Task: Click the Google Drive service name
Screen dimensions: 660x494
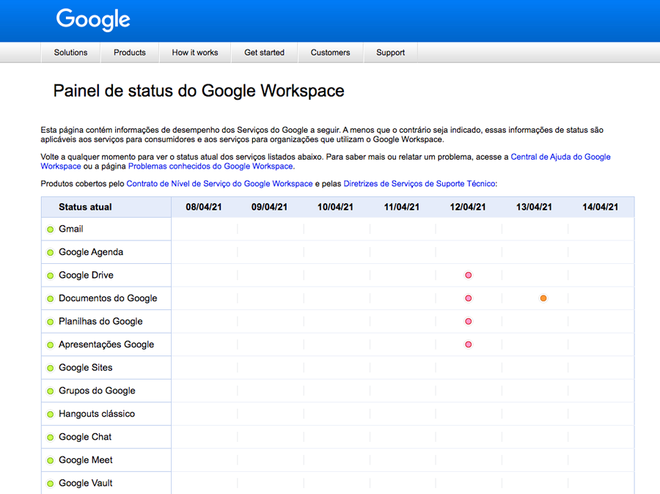Action: point(86,275)
